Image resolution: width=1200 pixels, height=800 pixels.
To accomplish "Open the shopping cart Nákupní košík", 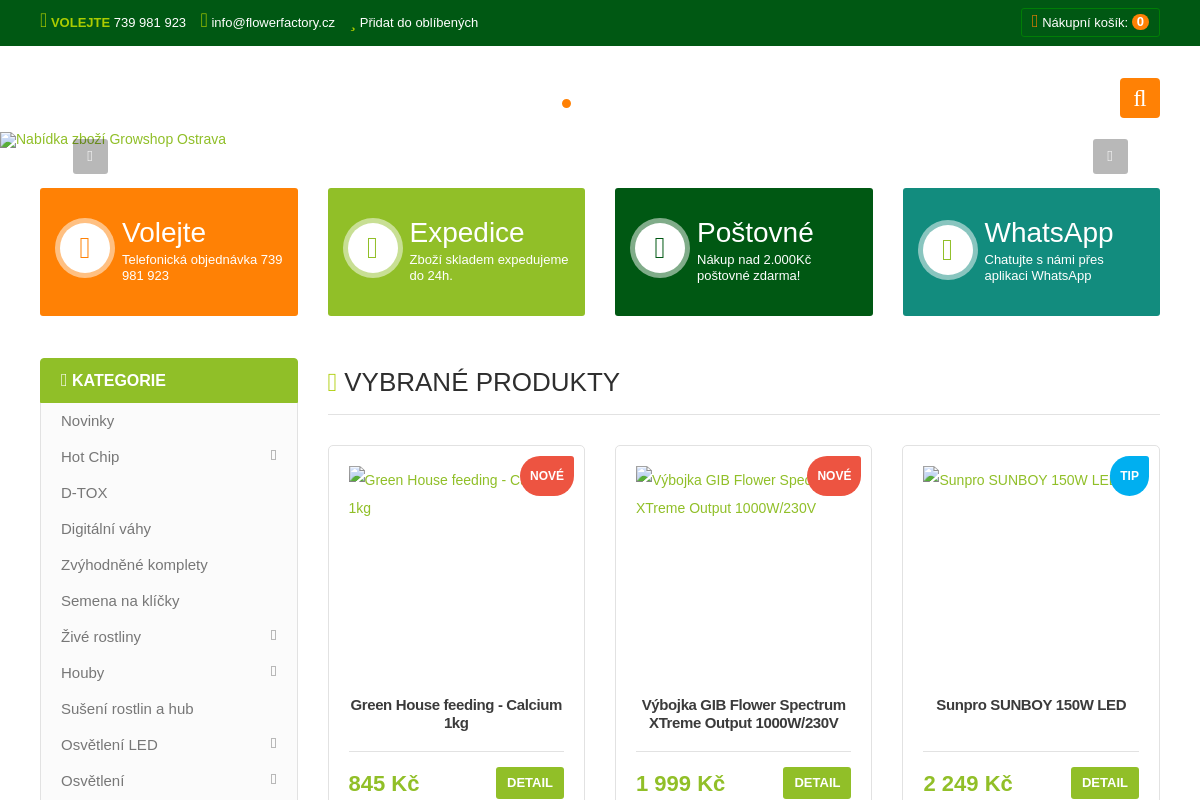I will (1089, 22).
